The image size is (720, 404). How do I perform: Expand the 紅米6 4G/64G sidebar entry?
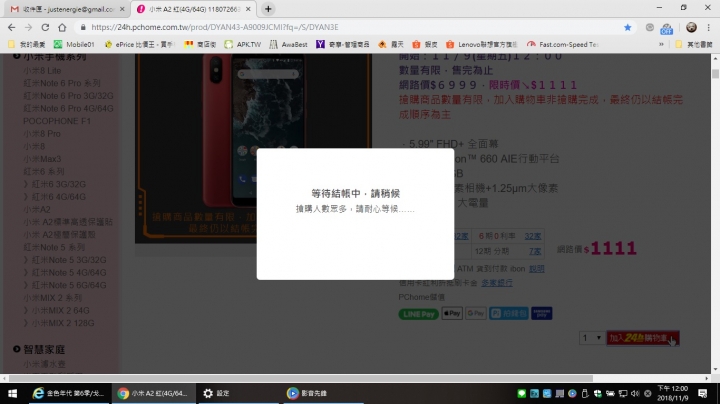pyautogui.click(x=55, y=197)
